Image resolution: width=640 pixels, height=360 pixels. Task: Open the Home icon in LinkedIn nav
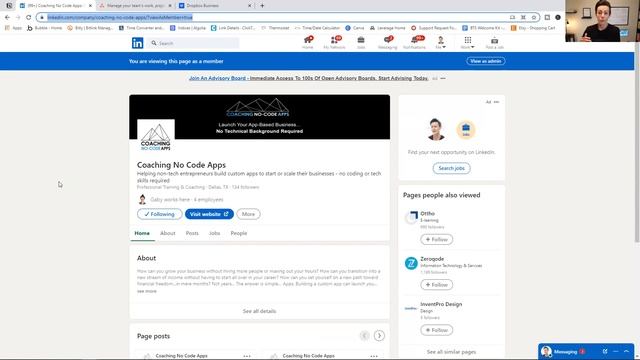(x=308, y=42)
